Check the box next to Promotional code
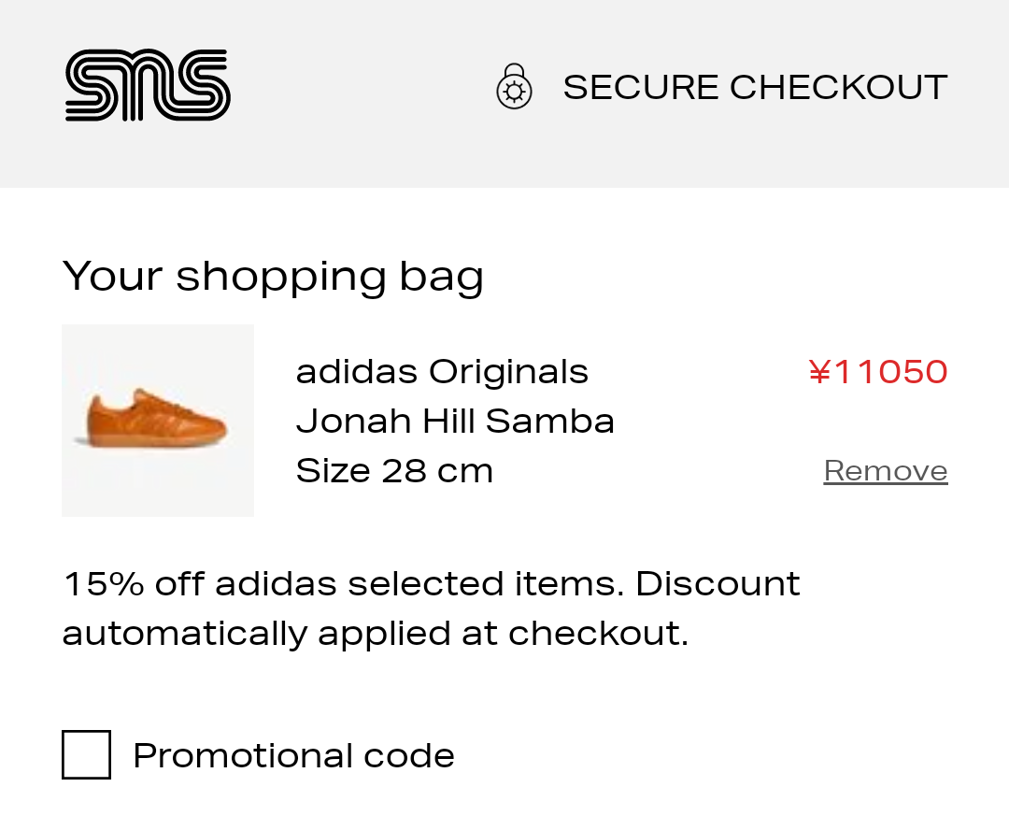Screen dimensions: 1009x830 86,756
